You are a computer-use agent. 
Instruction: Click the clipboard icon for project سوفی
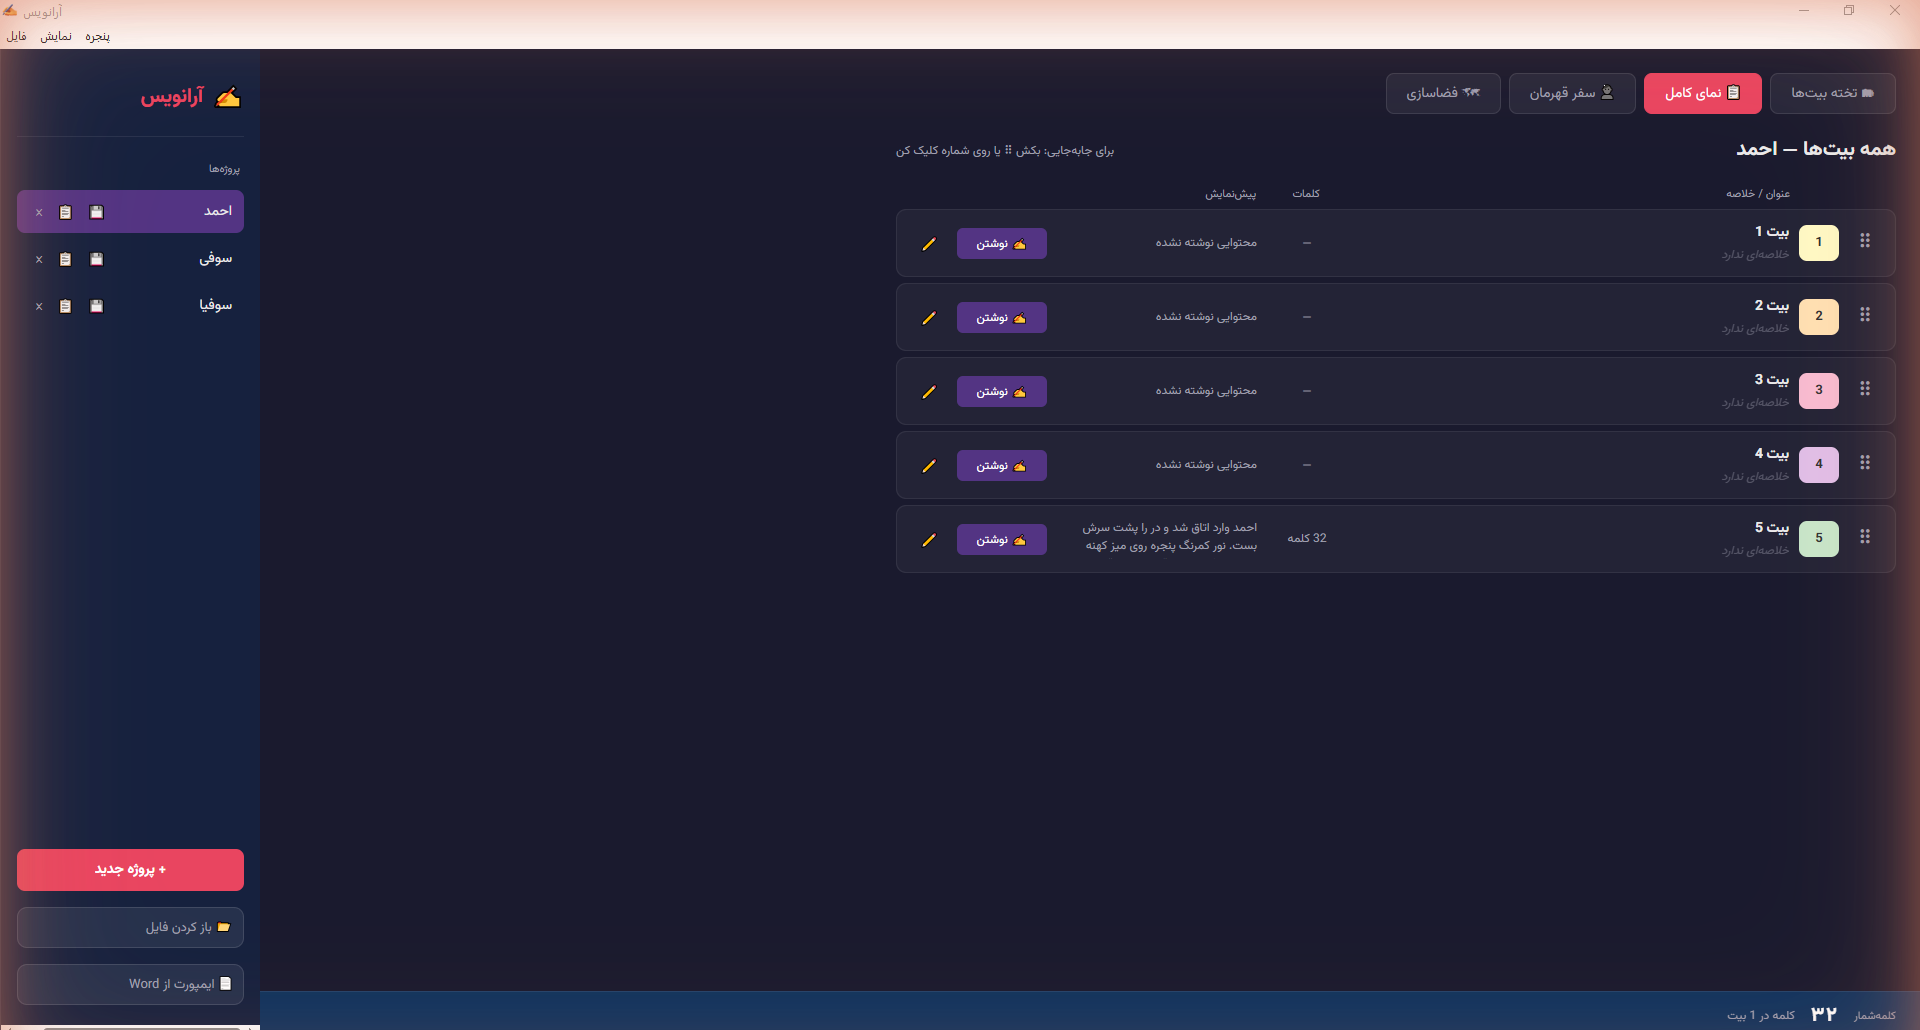pos(65,259)
